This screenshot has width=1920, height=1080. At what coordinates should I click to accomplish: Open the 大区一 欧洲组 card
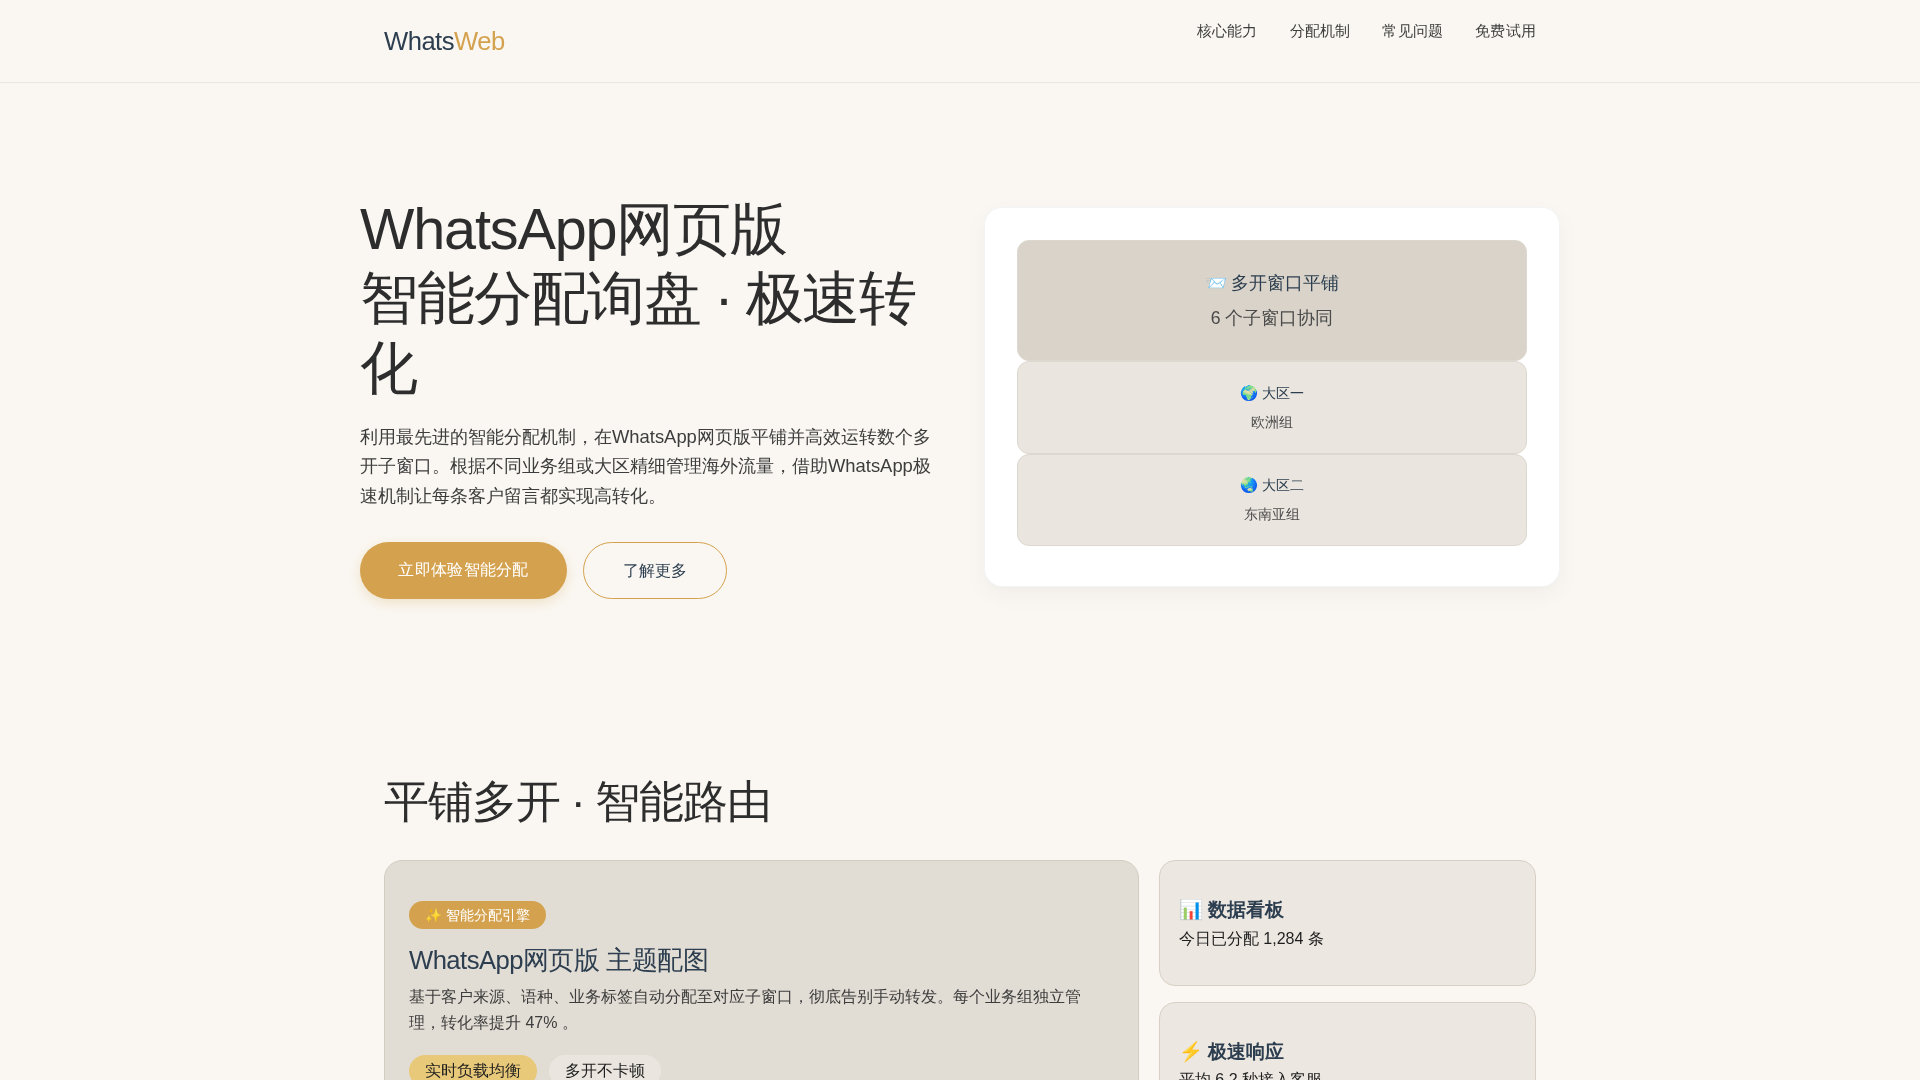coord(1272,408)
